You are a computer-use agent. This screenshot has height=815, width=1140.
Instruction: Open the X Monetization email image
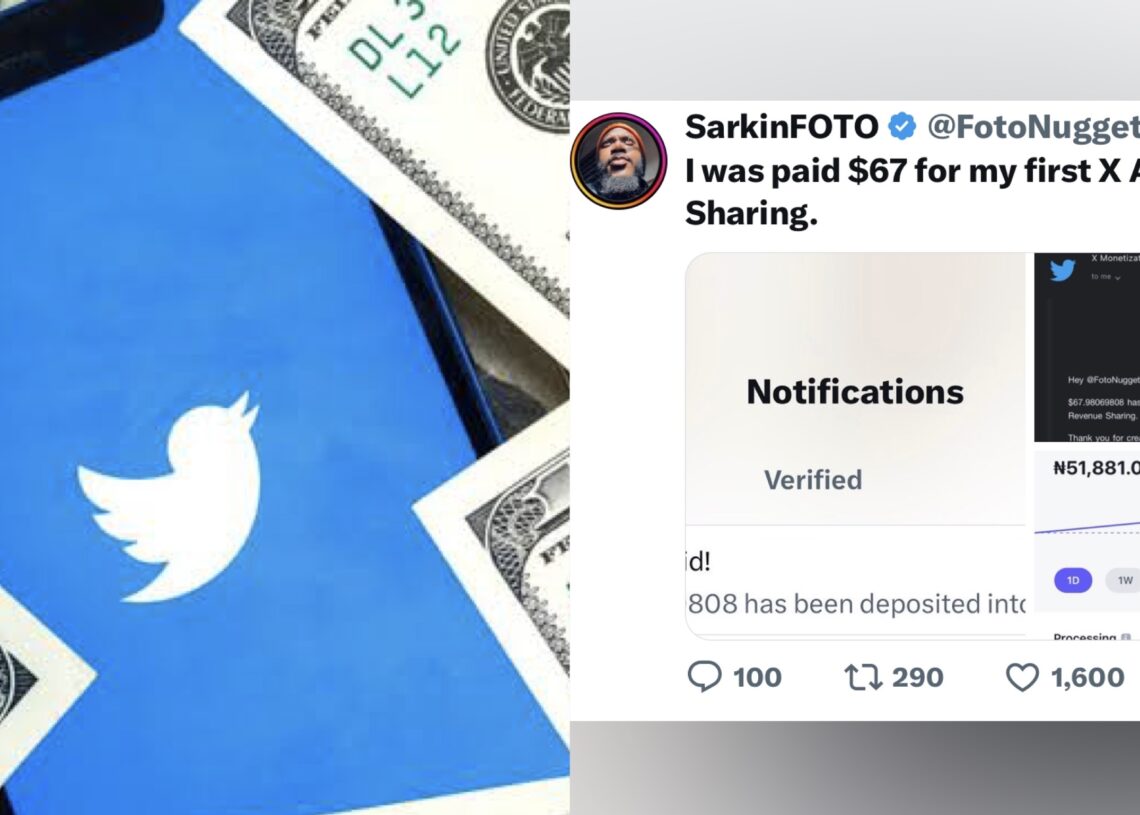click(x=1087, y=347)
